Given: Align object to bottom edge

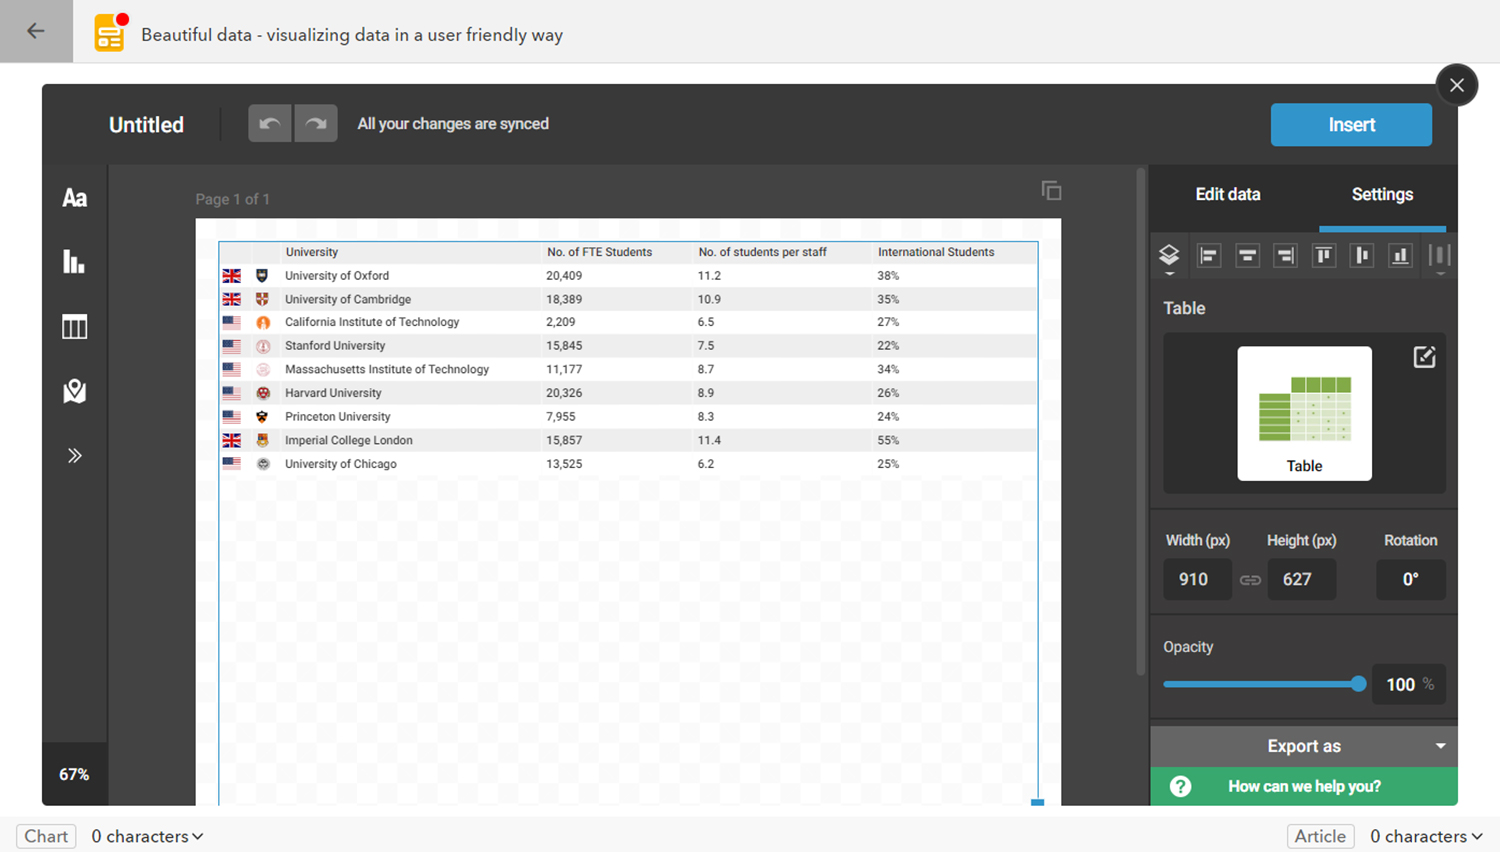Looking at the screenshot, I should [x=1400, y=256].
